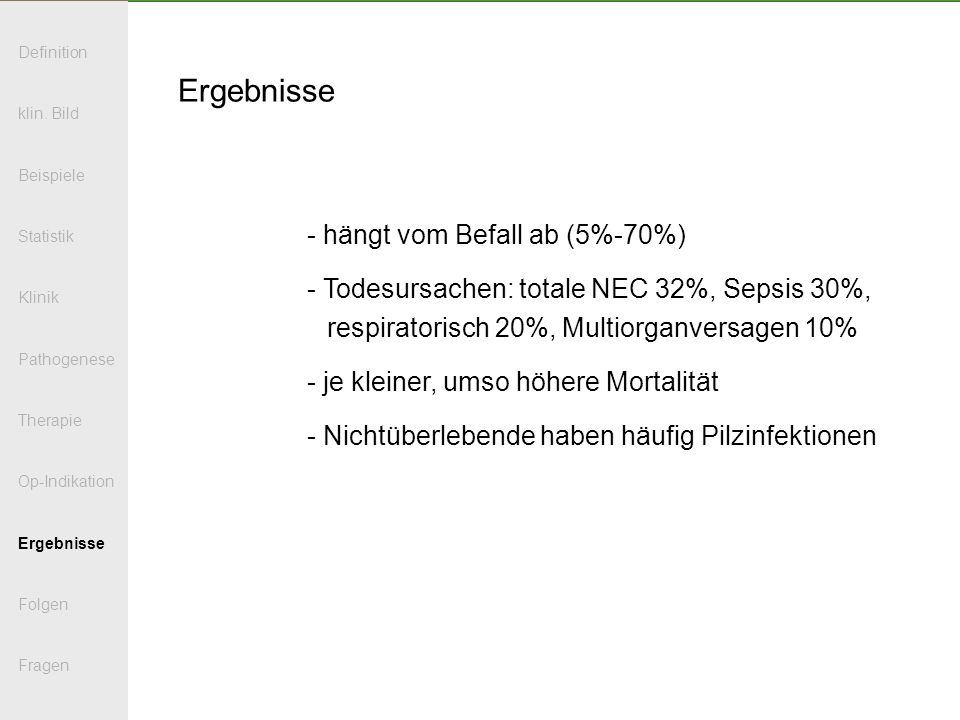960x720 pixels.
Task: Click the 'Multiorganversagen 10%' text
Action: pyautogui.click(x=709, y=328)
